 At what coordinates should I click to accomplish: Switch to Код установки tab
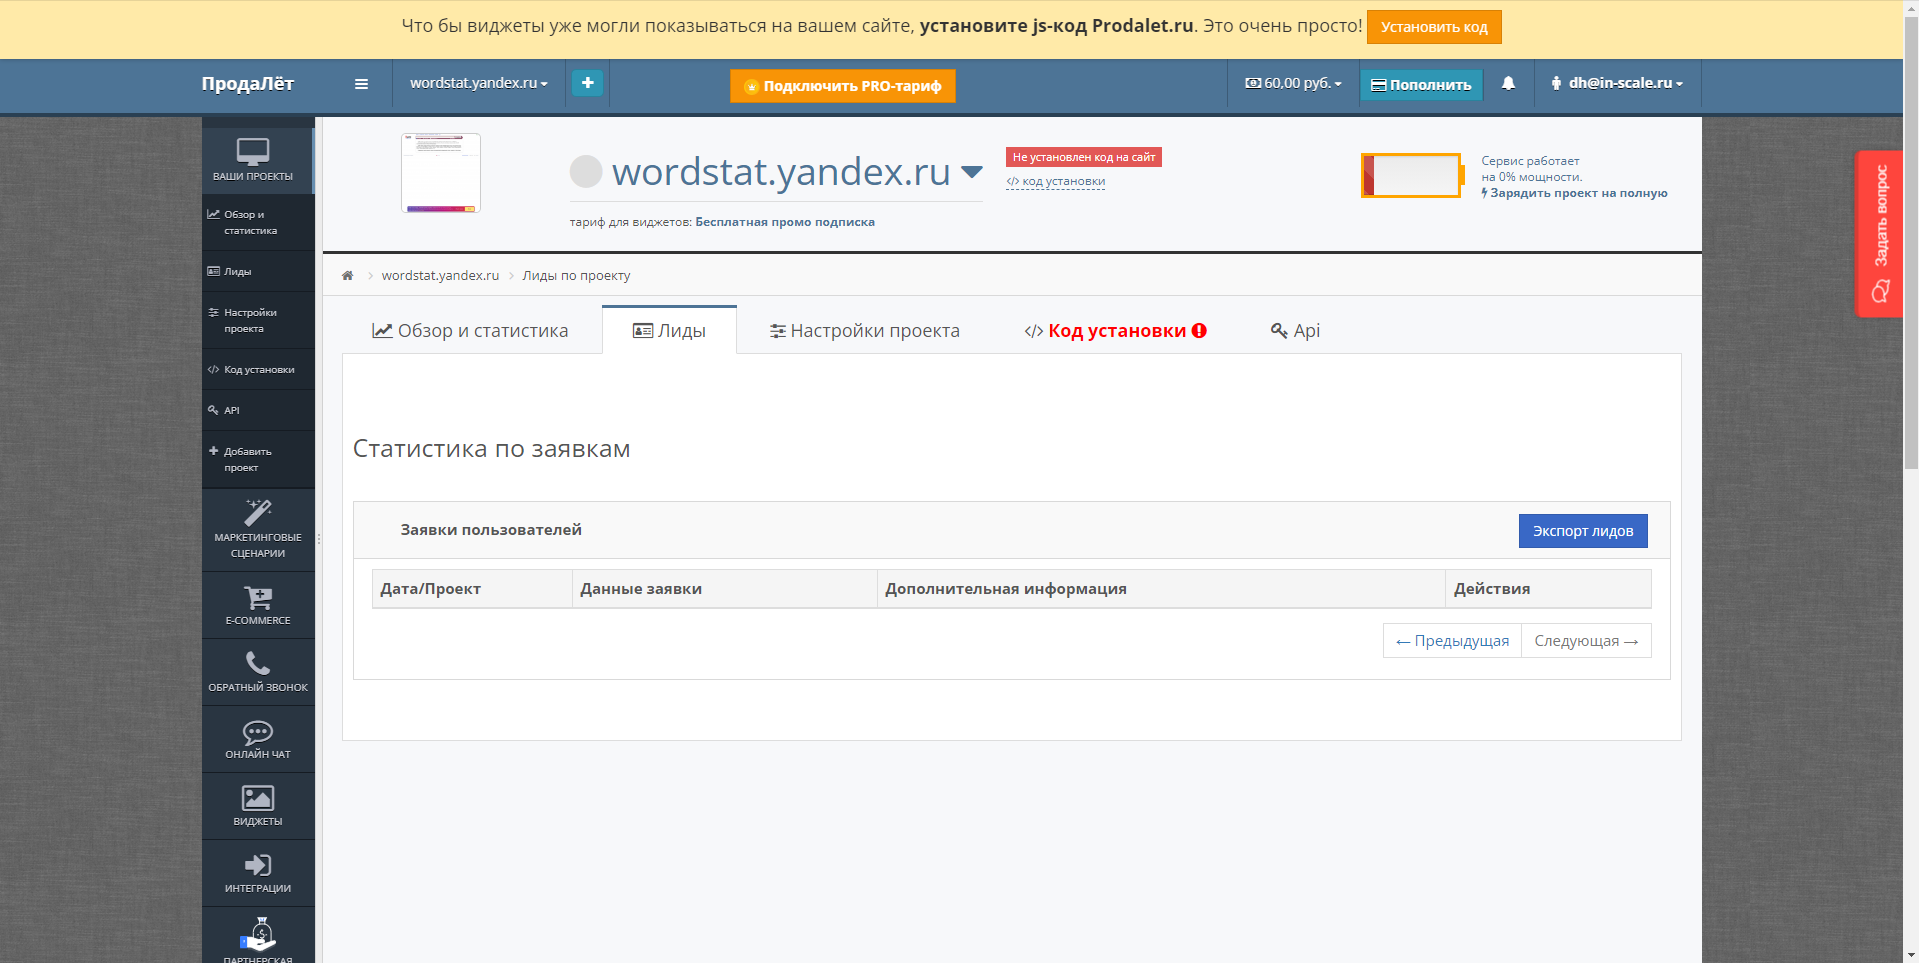pos(1115,330)
